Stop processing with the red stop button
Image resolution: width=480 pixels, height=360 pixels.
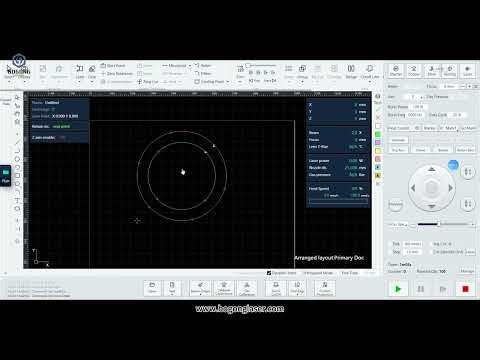(x=465, y=289)
